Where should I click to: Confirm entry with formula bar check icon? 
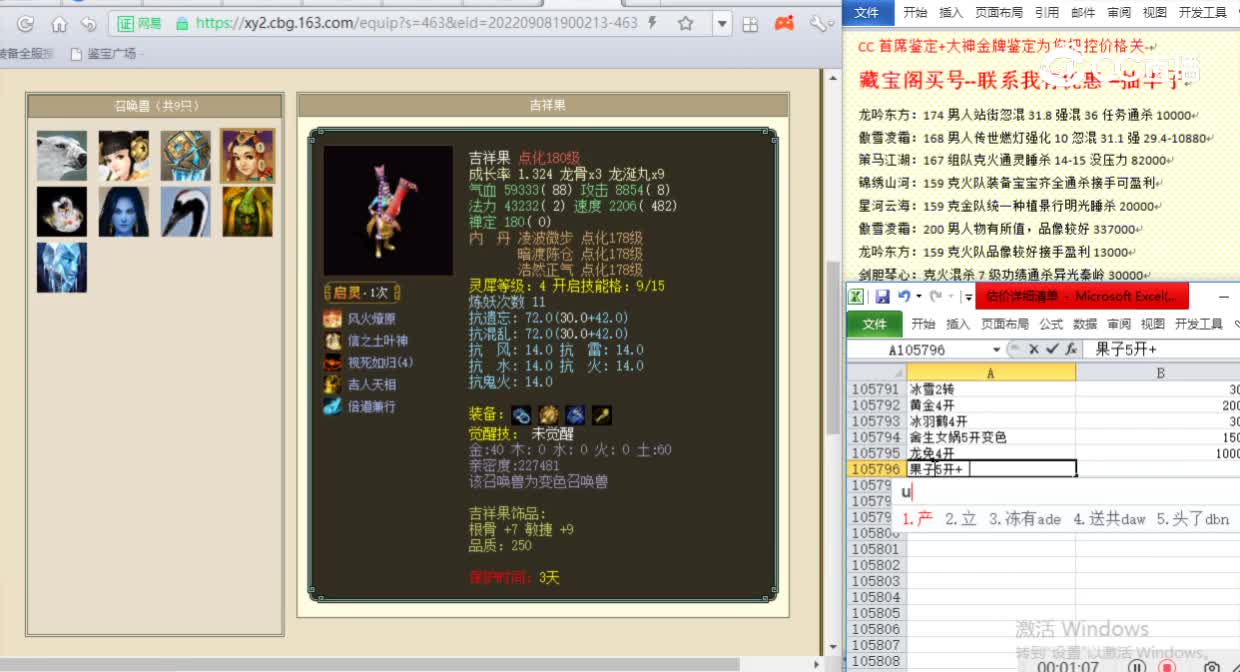point(1051,350)
